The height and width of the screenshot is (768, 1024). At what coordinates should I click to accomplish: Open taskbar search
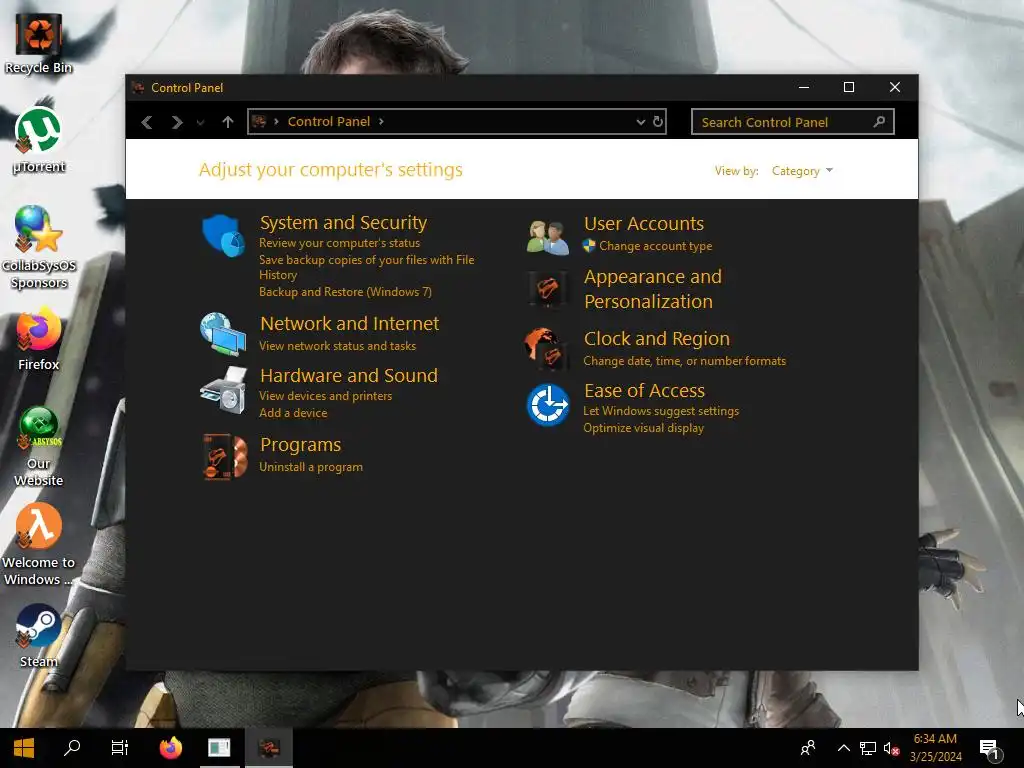coord(72,748)
